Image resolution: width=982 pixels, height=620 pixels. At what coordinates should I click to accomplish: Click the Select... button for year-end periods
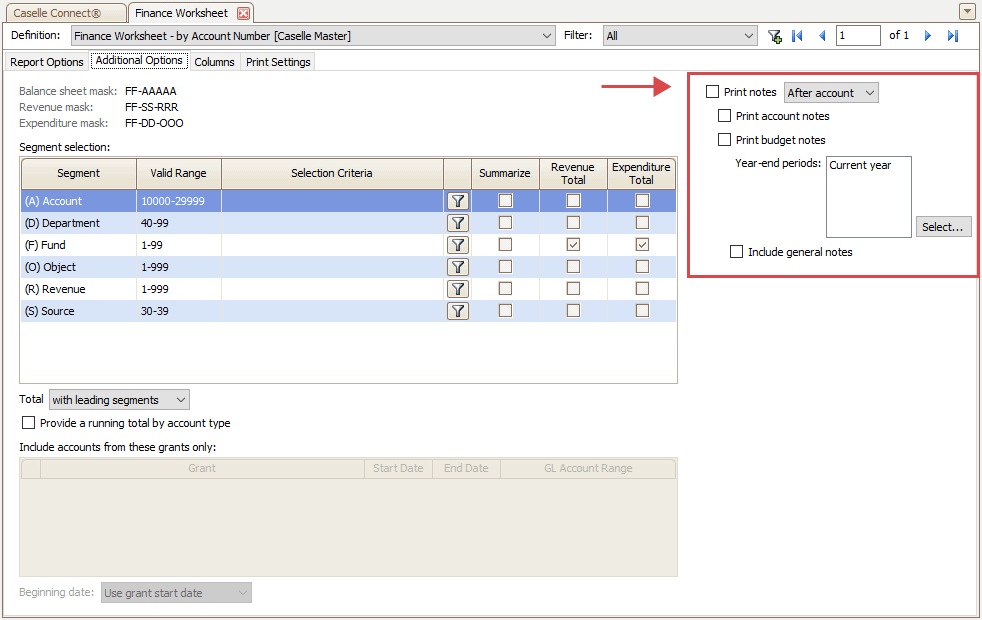(x=942, y=227)
